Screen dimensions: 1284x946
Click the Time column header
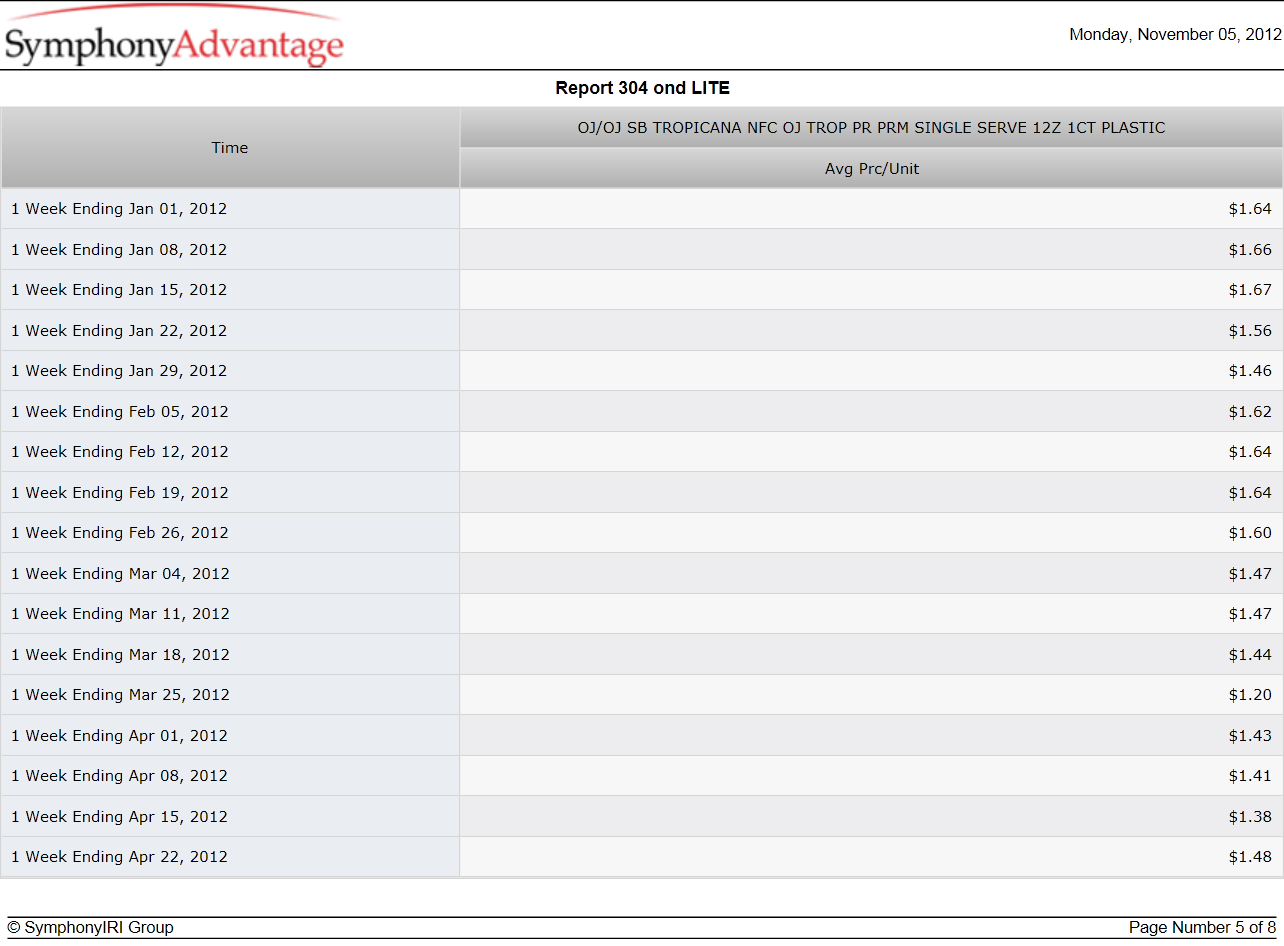[230, 148]
